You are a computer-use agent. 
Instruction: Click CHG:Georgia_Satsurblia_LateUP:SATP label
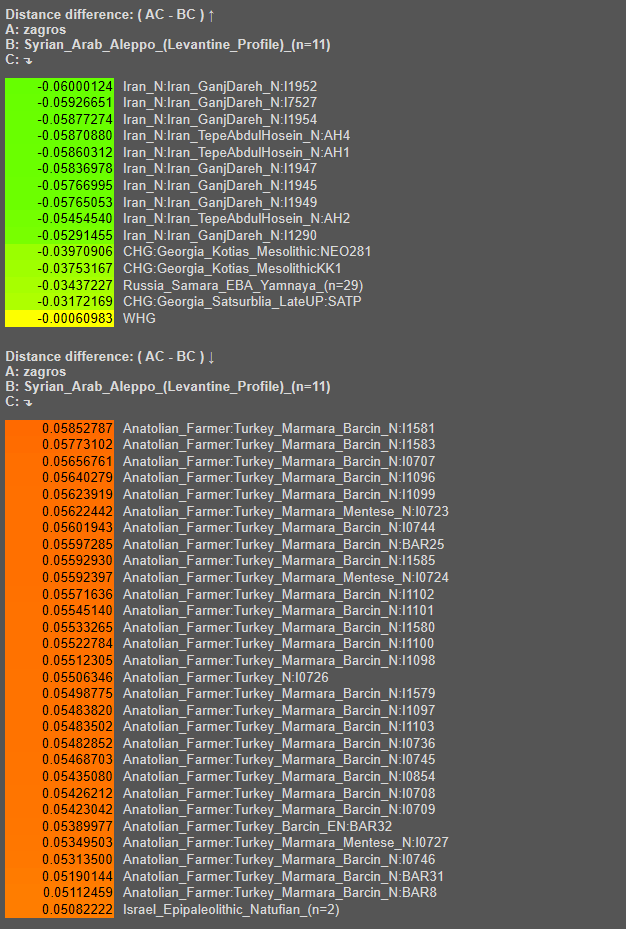click(x=242, y=302)
